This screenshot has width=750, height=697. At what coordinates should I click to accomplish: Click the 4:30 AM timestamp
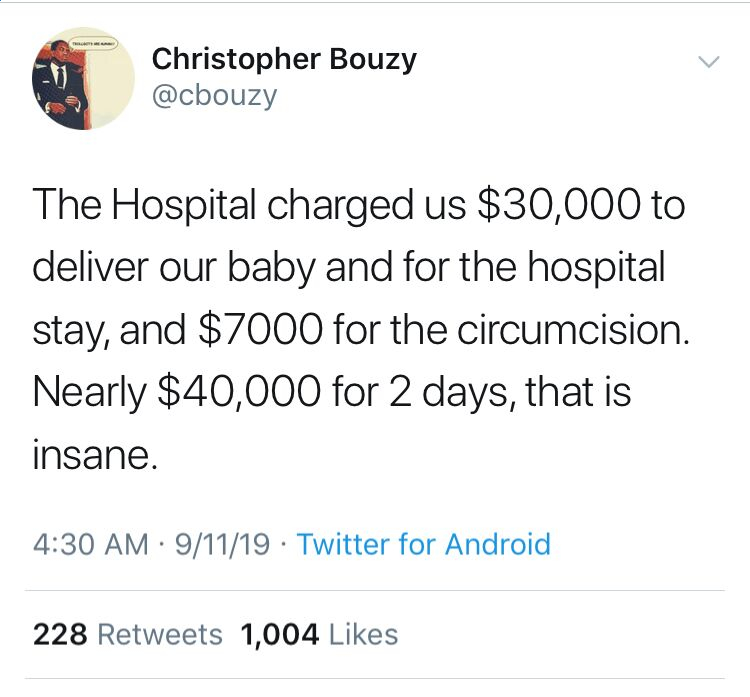[90, 544]
